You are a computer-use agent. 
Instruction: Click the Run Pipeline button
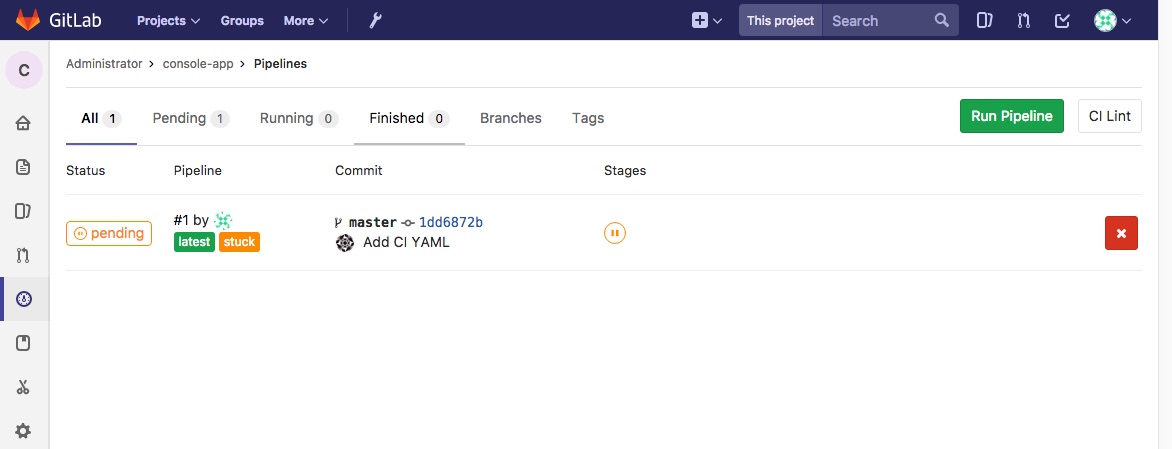pos(1011,116)
